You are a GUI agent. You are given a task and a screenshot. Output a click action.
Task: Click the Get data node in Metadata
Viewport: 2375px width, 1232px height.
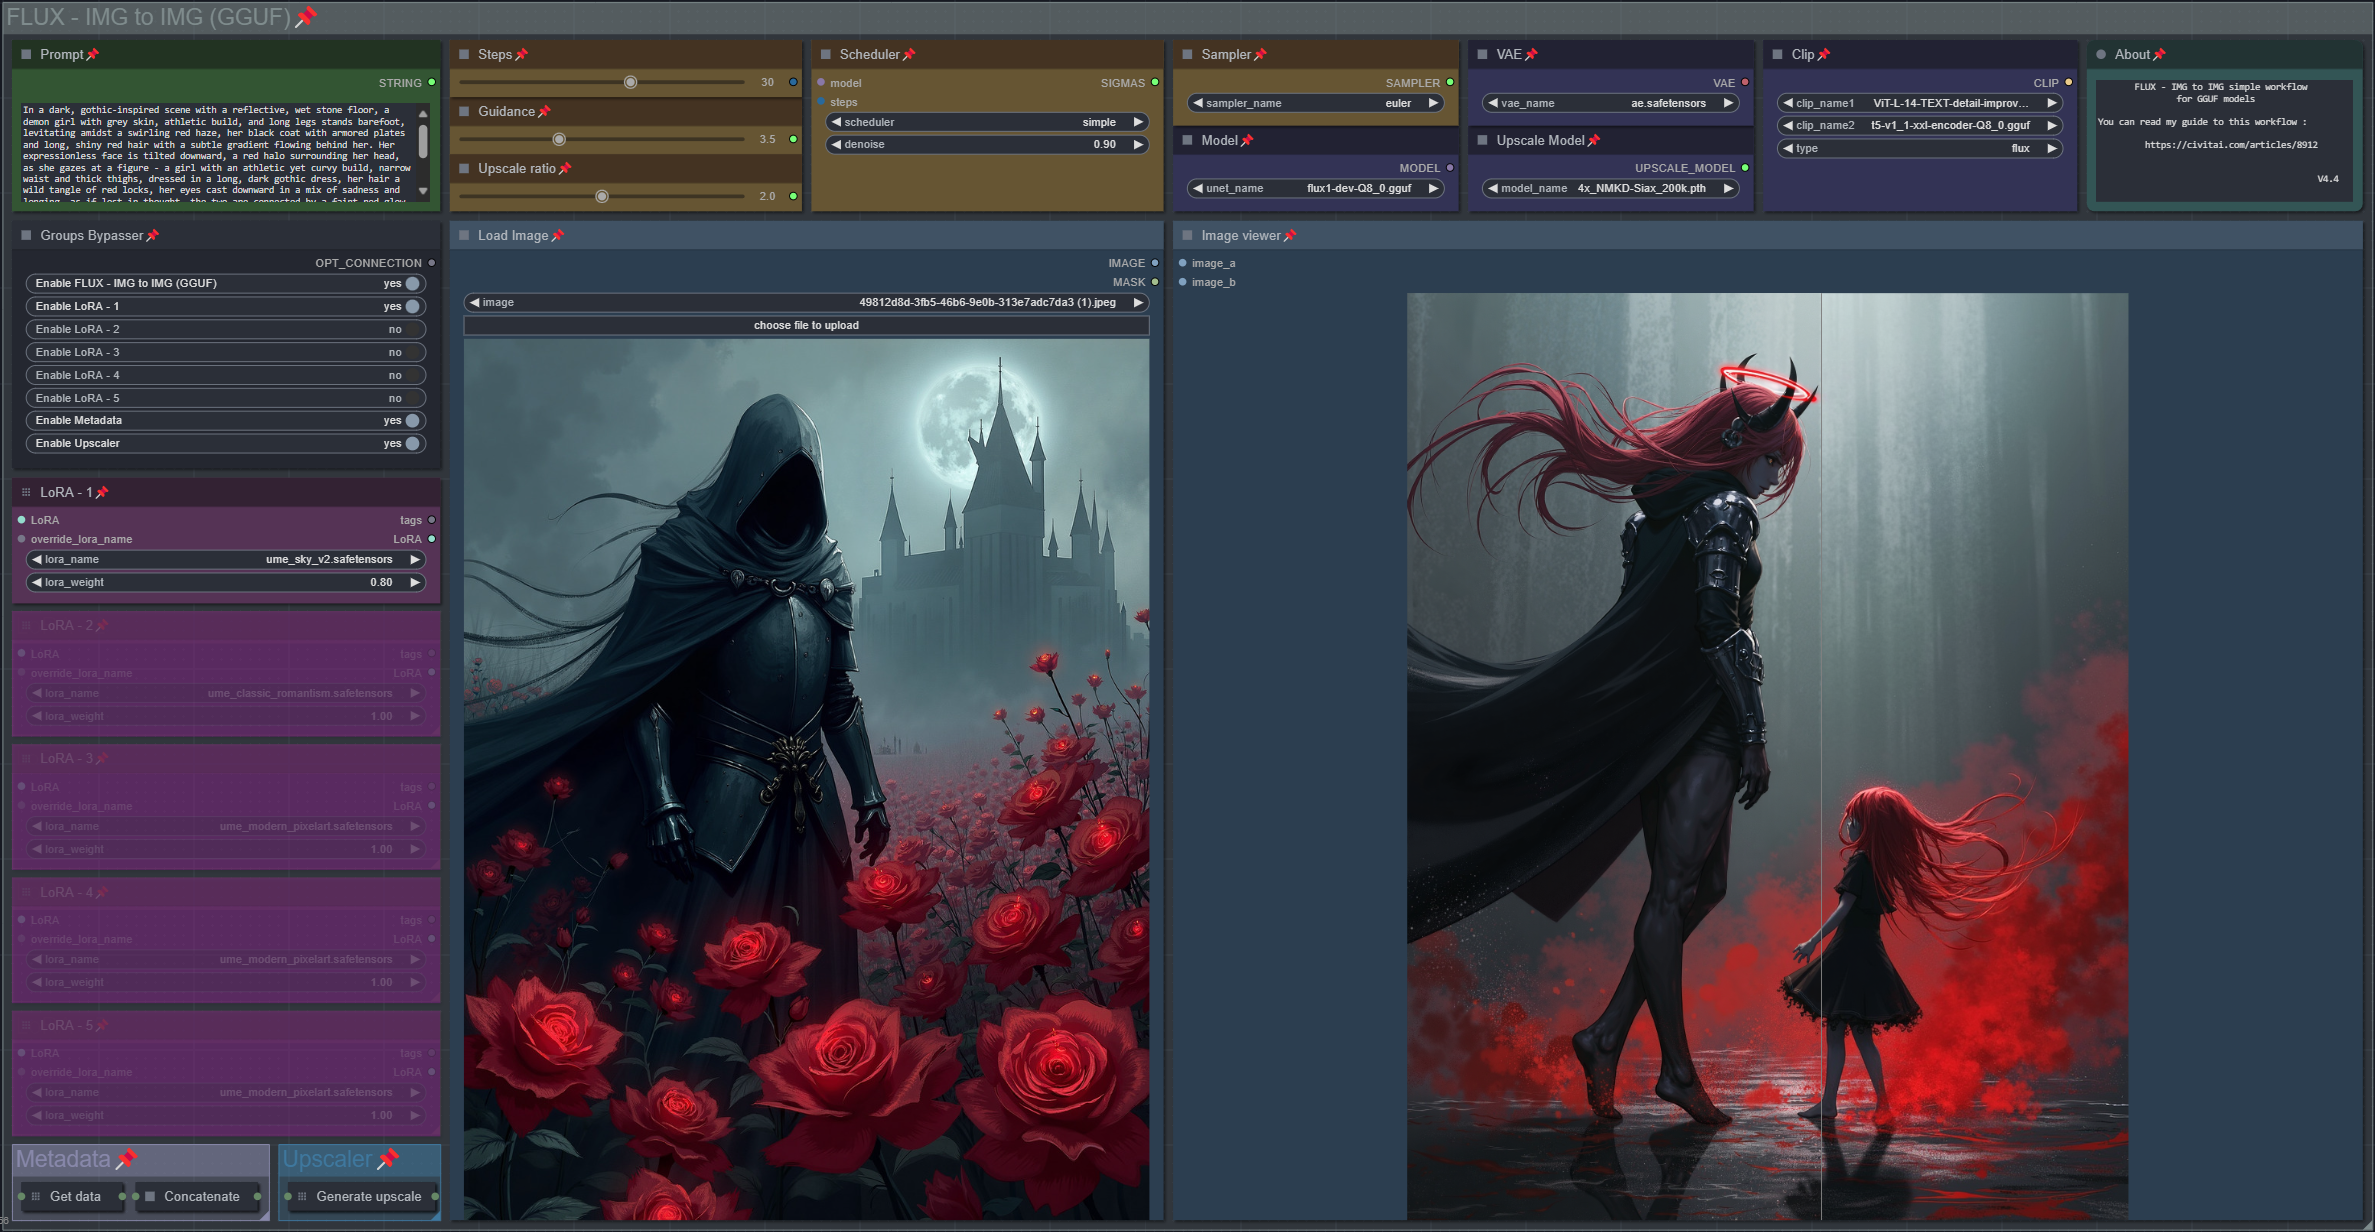(75, 1196)
